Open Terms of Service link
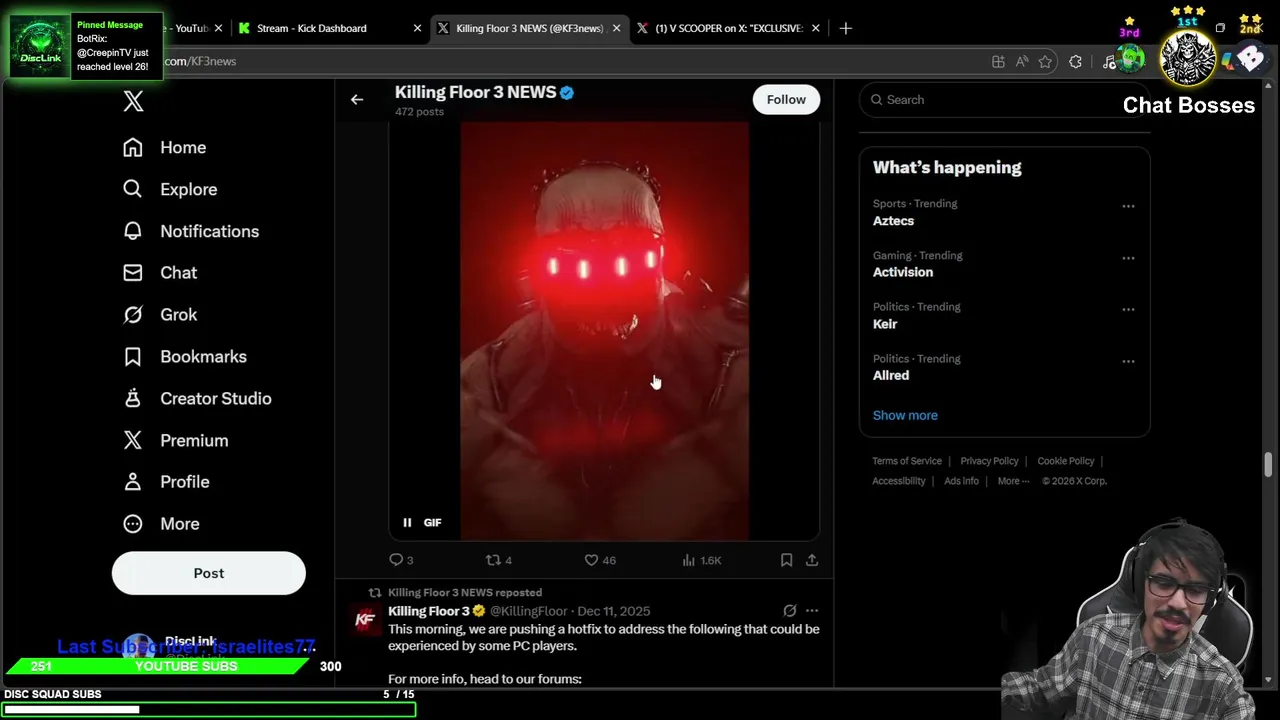Image resolution: width=1280 pixels, height=720 pixels. 907,461
